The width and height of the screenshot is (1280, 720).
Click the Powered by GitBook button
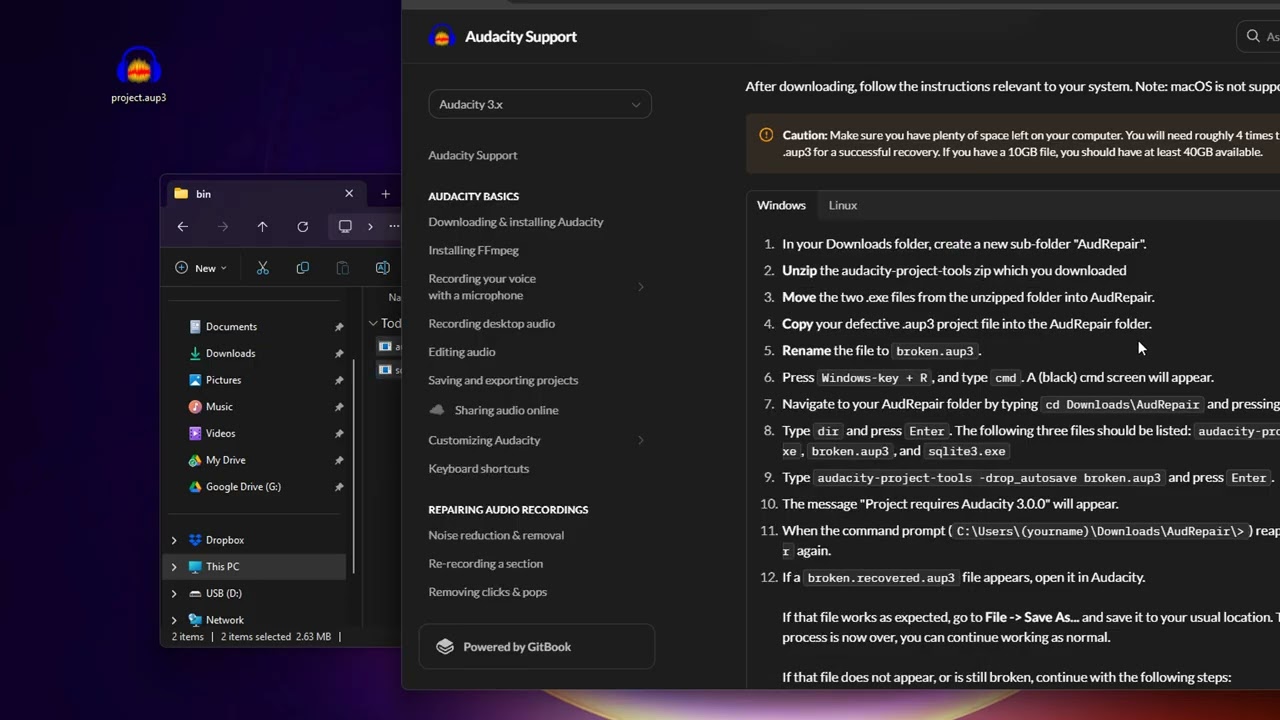coord(537,647)
